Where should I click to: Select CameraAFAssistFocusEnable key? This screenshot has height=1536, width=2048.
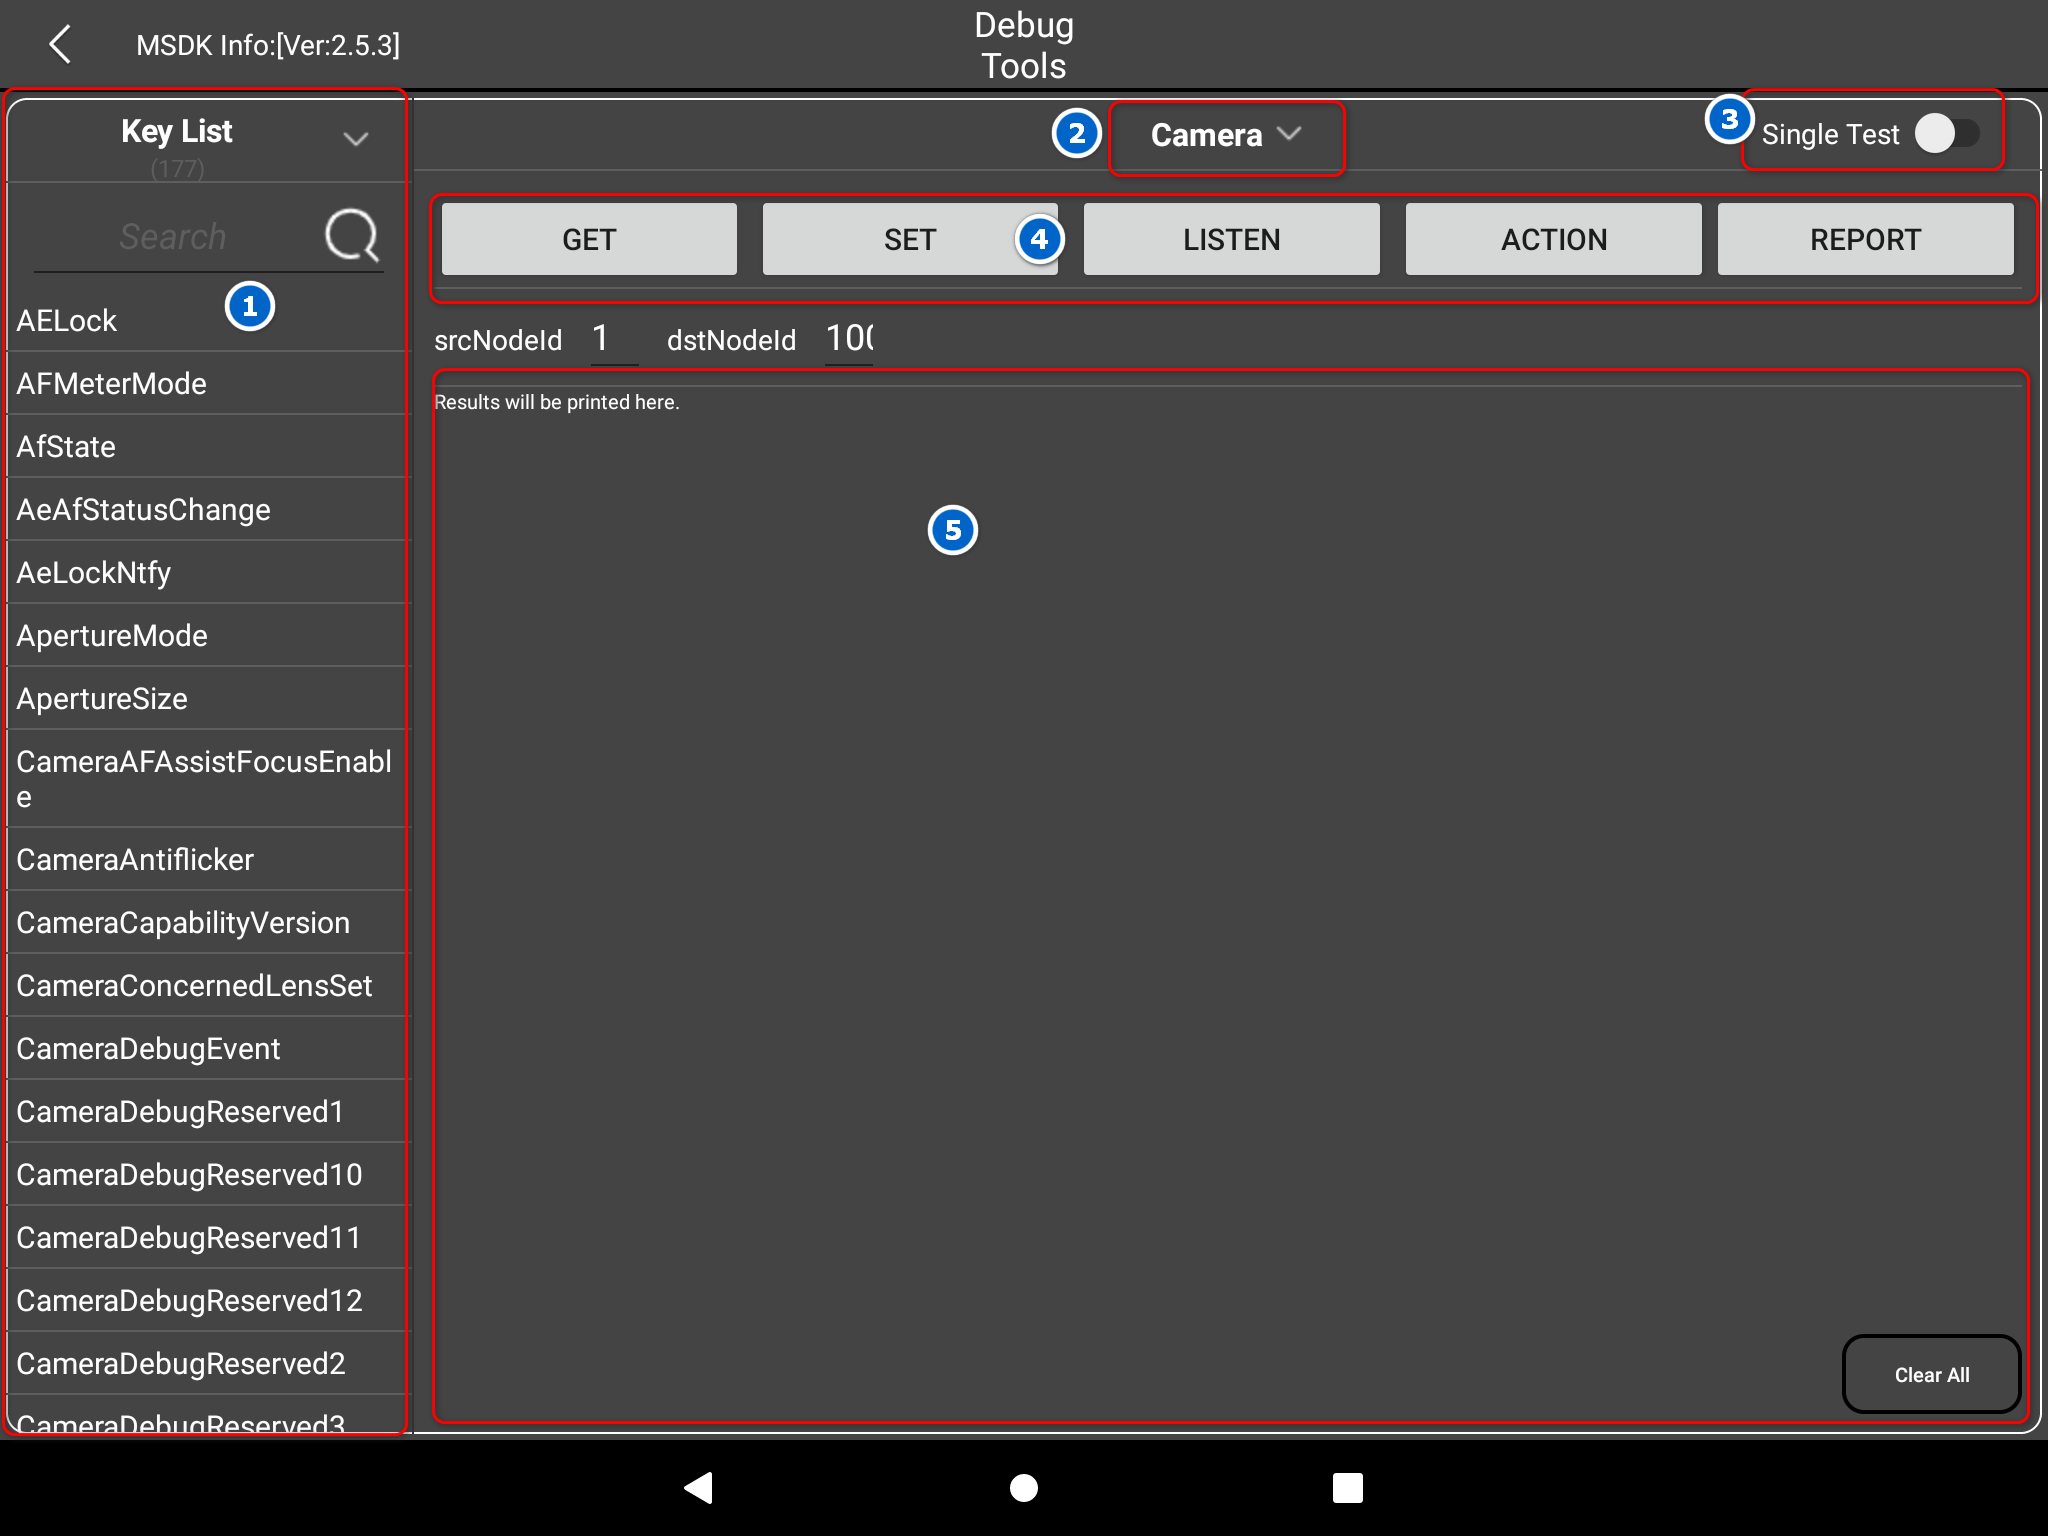(x=207, y=779)
